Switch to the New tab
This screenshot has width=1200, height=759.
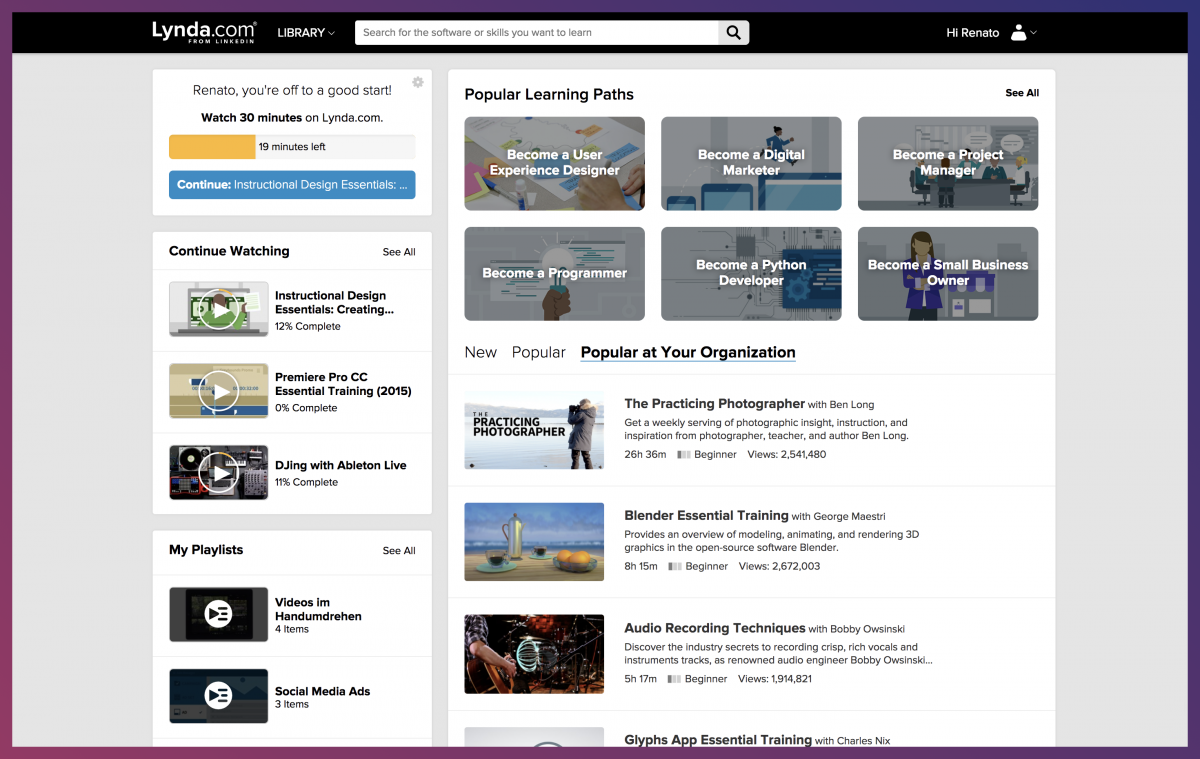(480, 352)
